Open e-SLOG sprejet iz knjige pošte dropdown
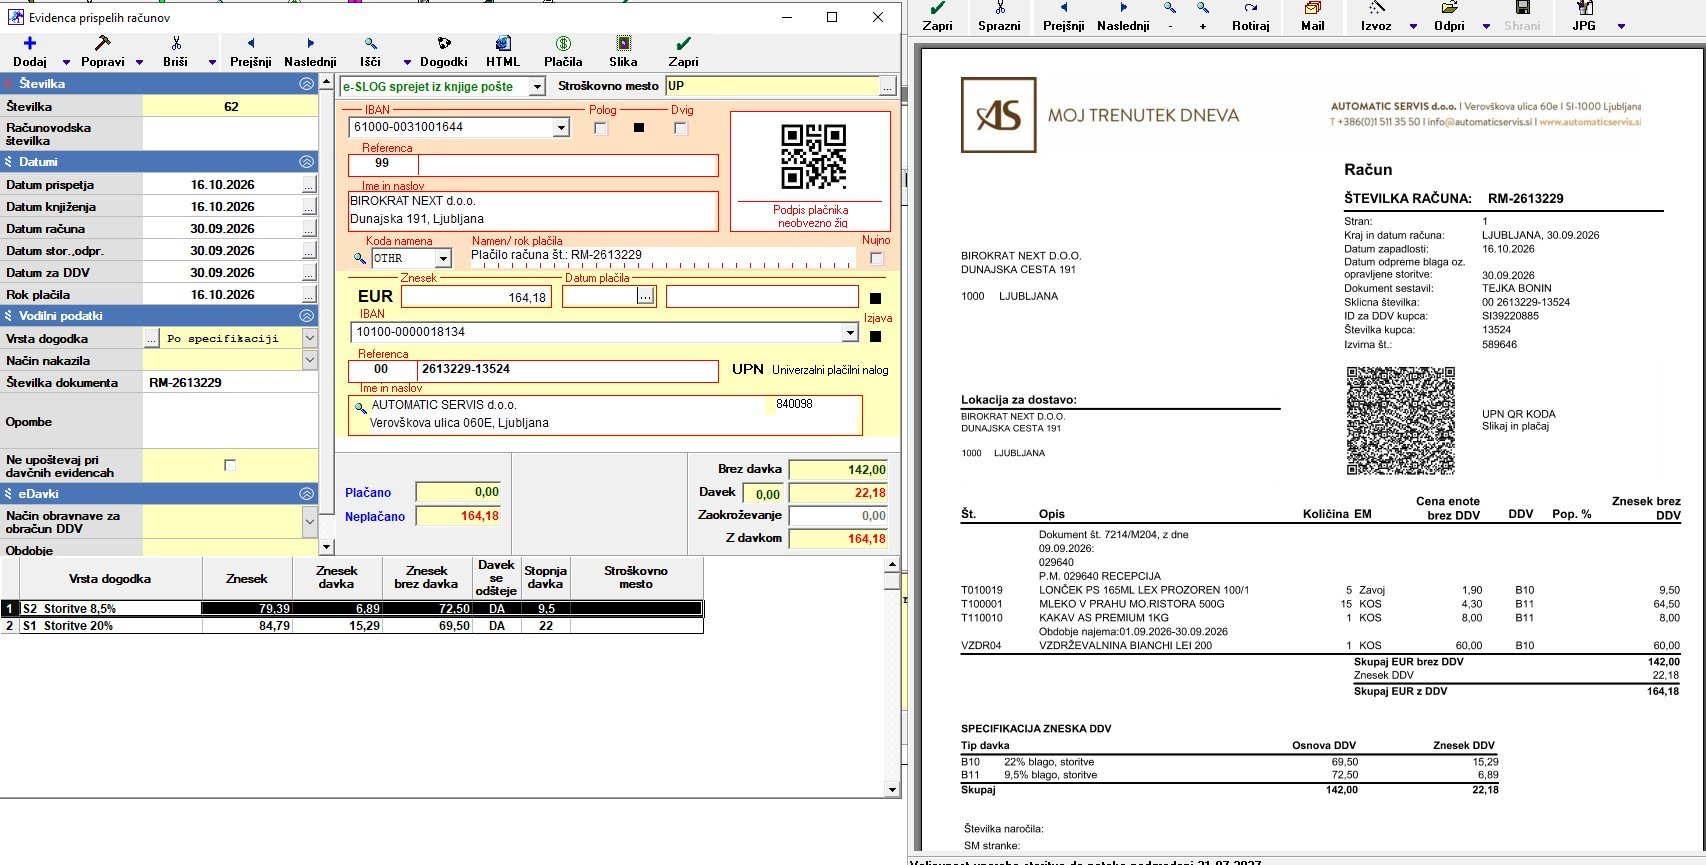The height and width of the screenshot is (865, 1706). click(x=537, y=87)
